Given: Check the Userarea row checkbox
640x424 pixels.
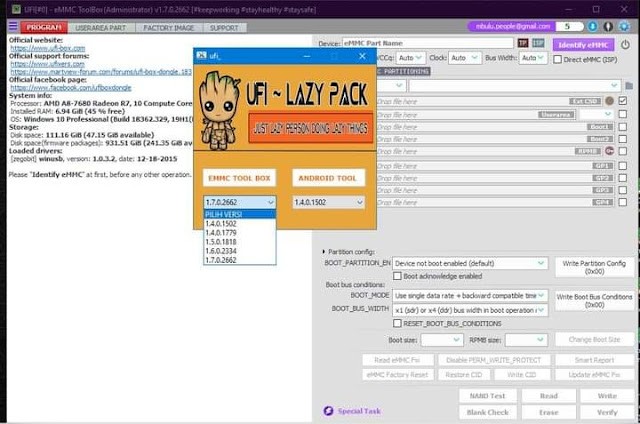Looking at the screenshot, I should 623,114.
